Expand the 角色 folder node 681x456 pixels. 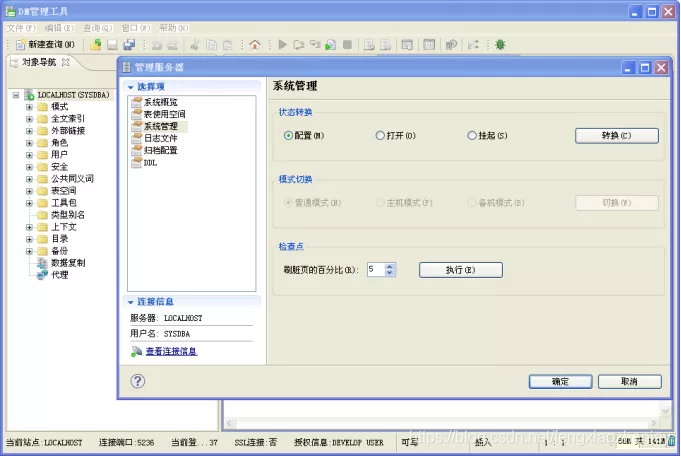pos(29,143)
